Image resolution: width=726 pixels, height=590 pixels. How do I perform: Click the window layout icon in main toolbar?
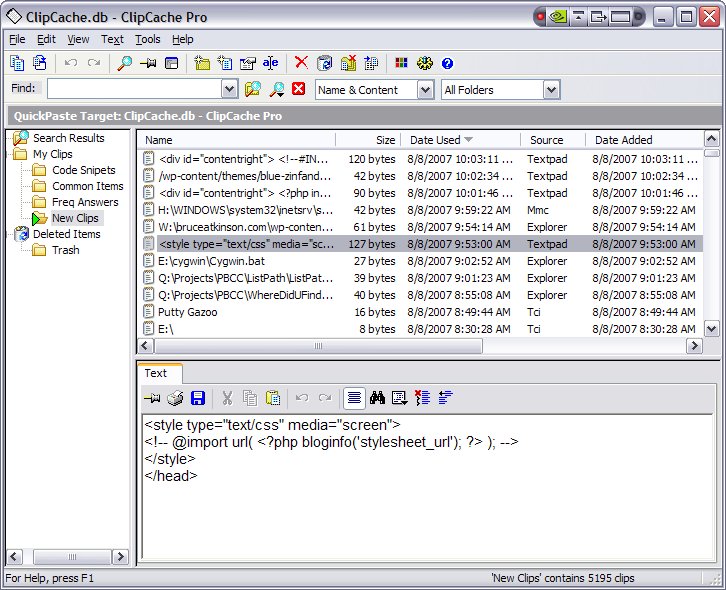[x=172, y=63]
